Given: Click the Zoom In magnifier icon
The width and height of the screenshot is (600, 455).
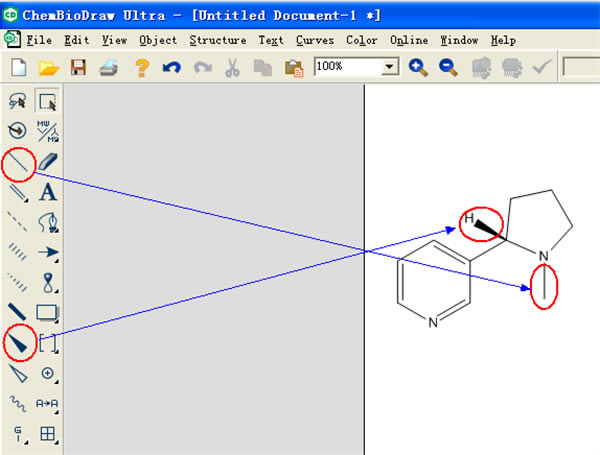Looking at the screenshot, I should click(418, 67).
